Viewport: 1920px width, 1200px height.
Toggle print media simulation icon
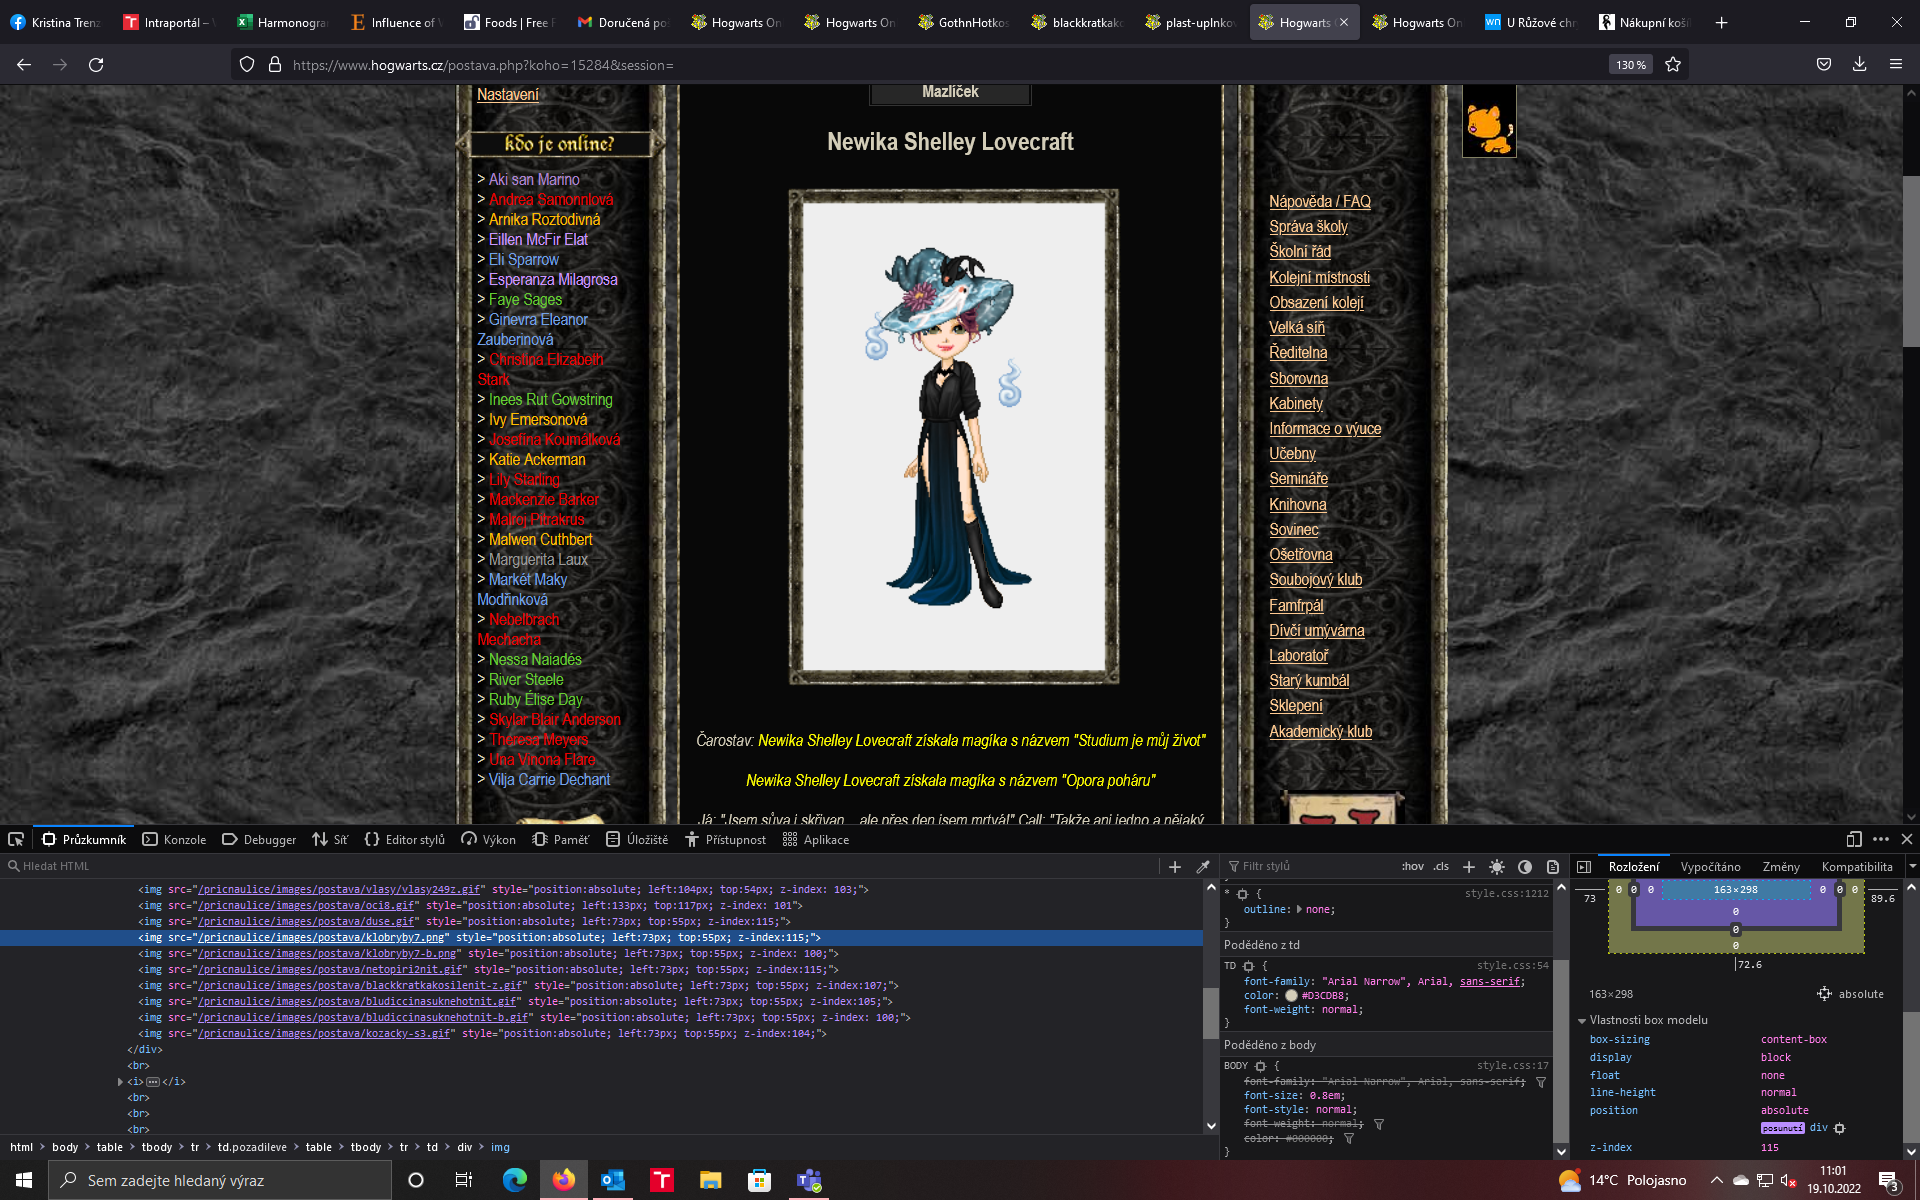[1553, 867]
